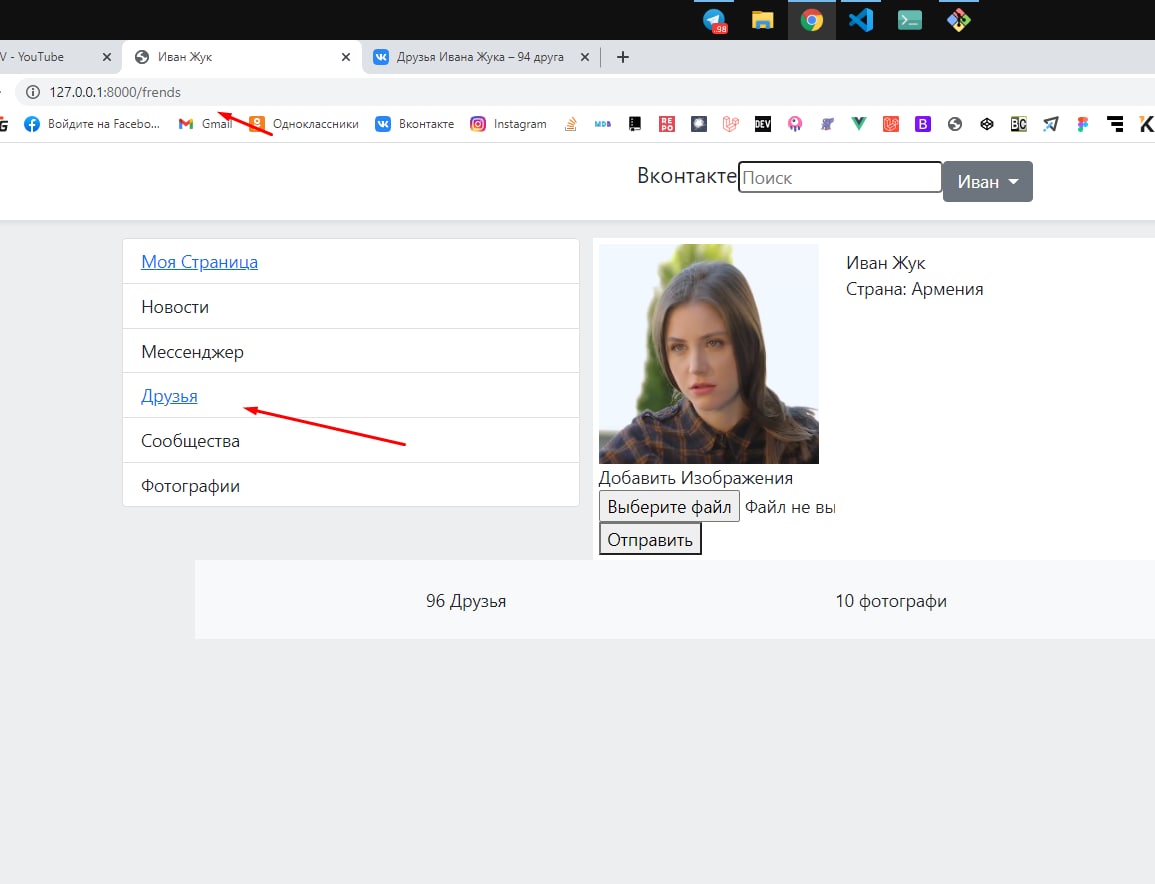Open Visual Studio Code from the taskbar
Viewport: 1155px width, 884px height.
click(x=860, y=20)
